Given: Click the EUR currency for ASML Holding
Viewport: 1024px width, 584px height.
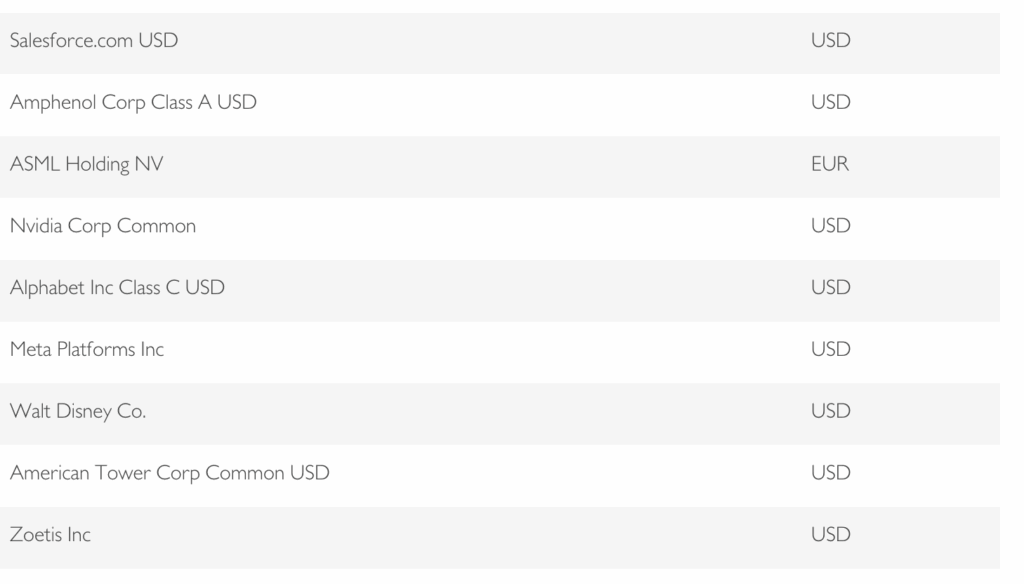Looking at the screenshot, I should [x=830, y=165].
